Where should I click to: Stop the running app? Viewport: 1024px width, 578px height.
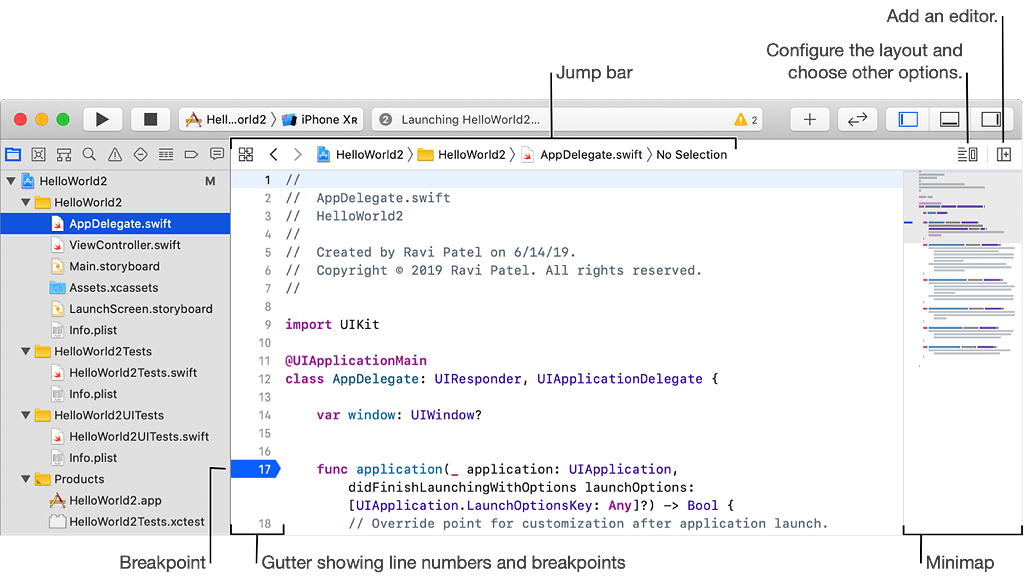[x=150, y=120]
